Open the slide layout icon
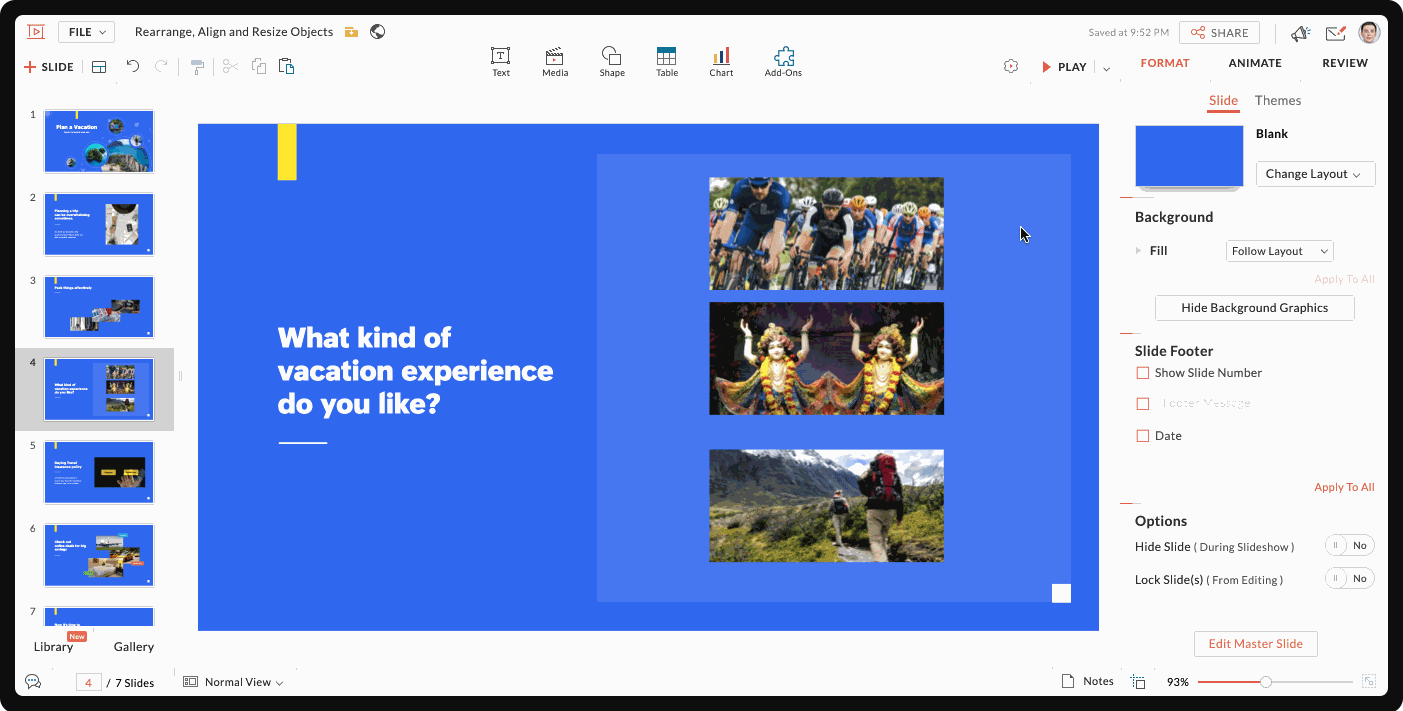Image resolution: width=1403 pixels, height=711 pixels. [x=99, y=67]
